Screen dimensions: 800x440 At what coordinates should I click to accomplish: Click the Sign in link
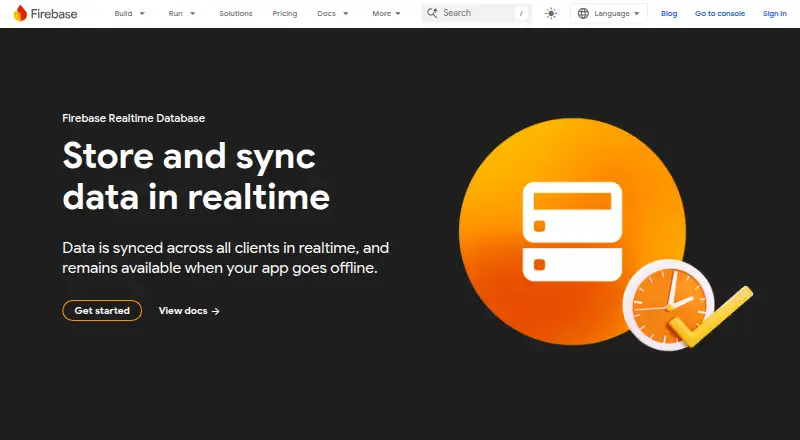pos(774,14)
